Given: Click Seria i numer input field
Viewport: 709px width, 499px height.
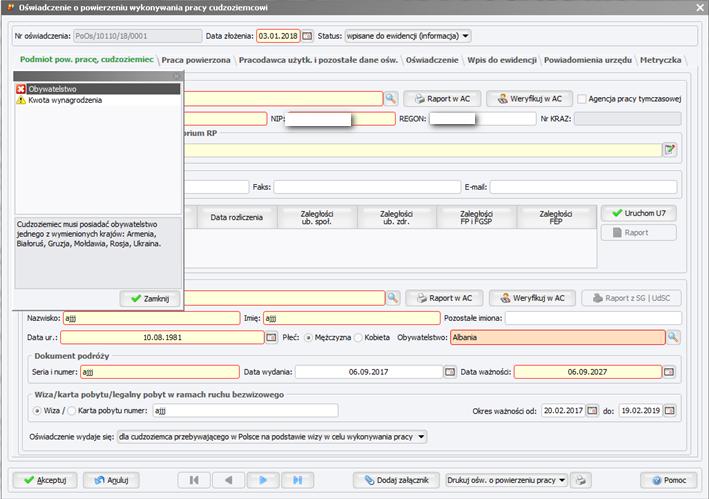Looking at the screenshot, I should tap(160, 372).
